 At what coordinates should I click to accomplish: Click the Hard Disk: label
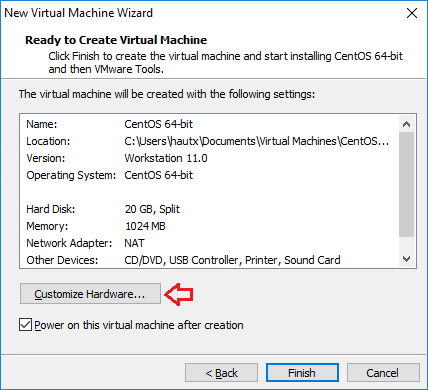[51, 209]
